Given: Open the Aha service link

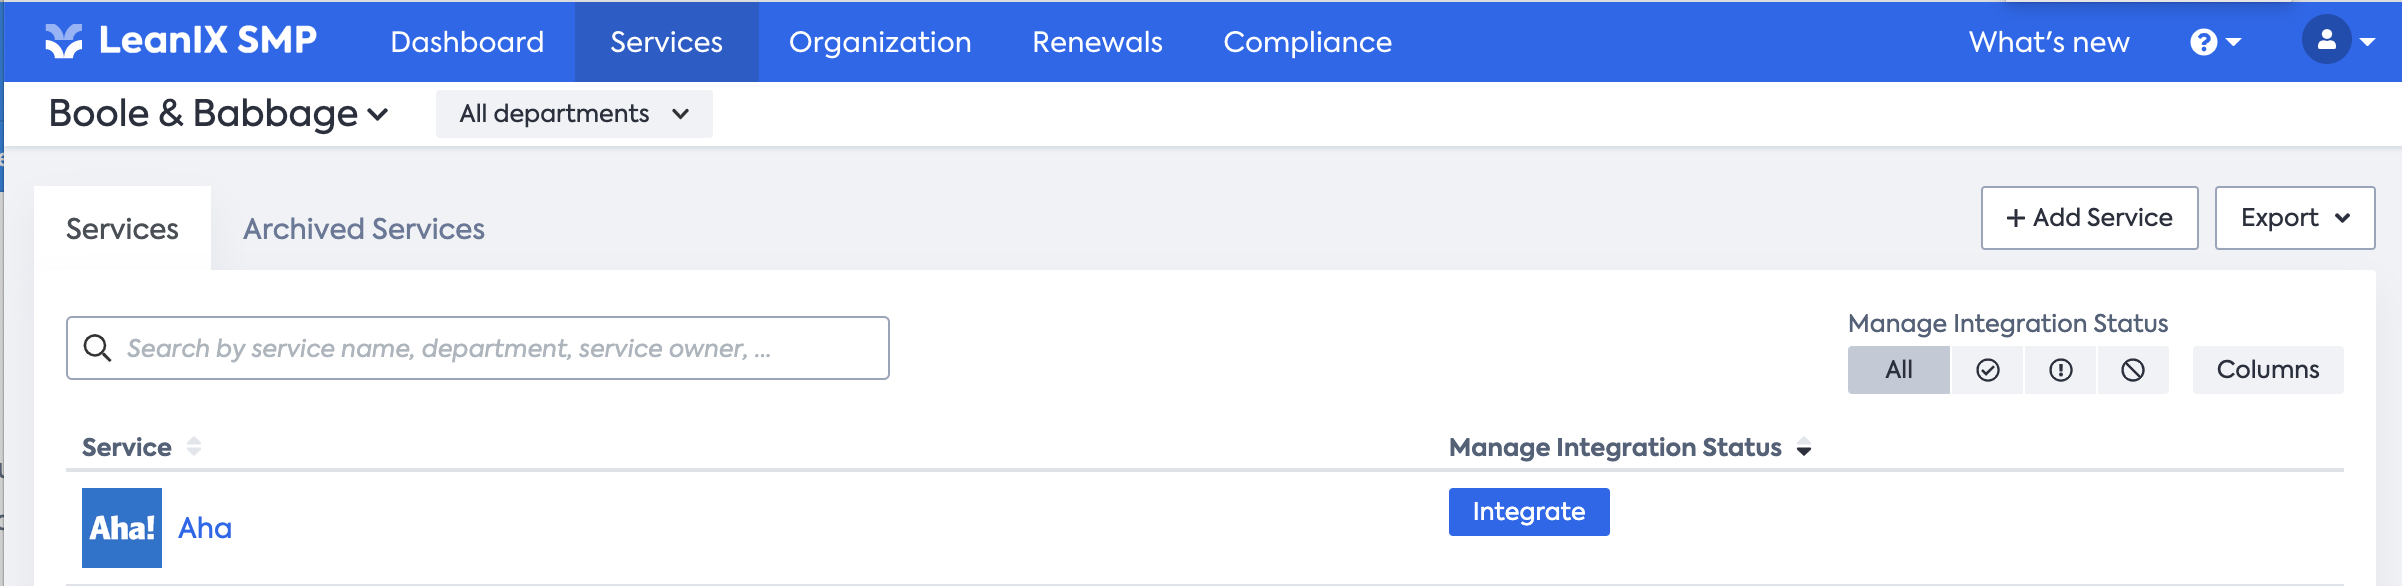Looking at the screenshot, I should [205, 528].
